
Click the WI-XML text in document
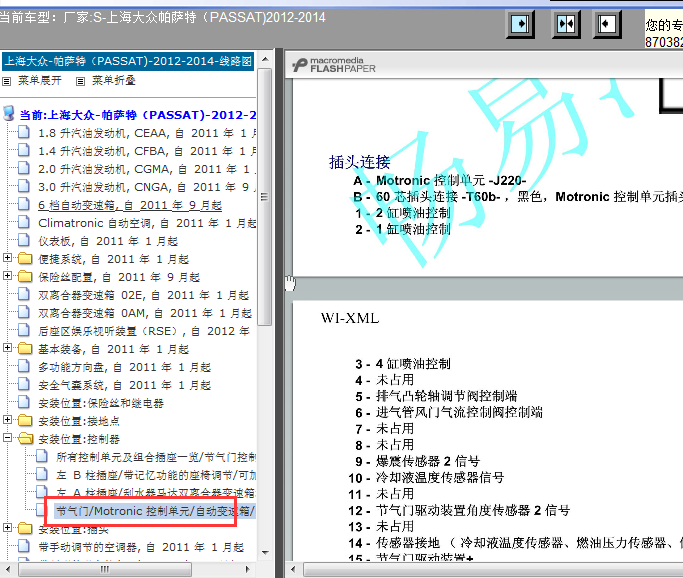click(x=350, y=318)
